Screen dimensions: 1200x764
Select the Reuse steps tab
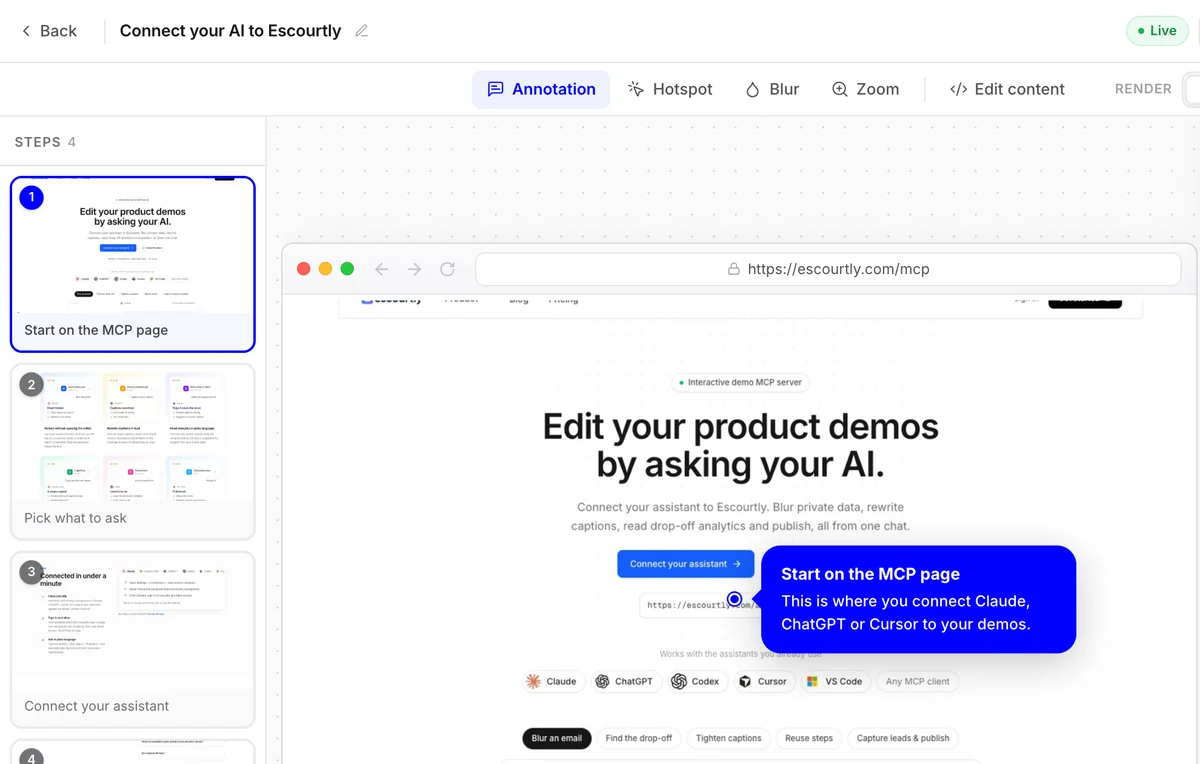(809, 738)
